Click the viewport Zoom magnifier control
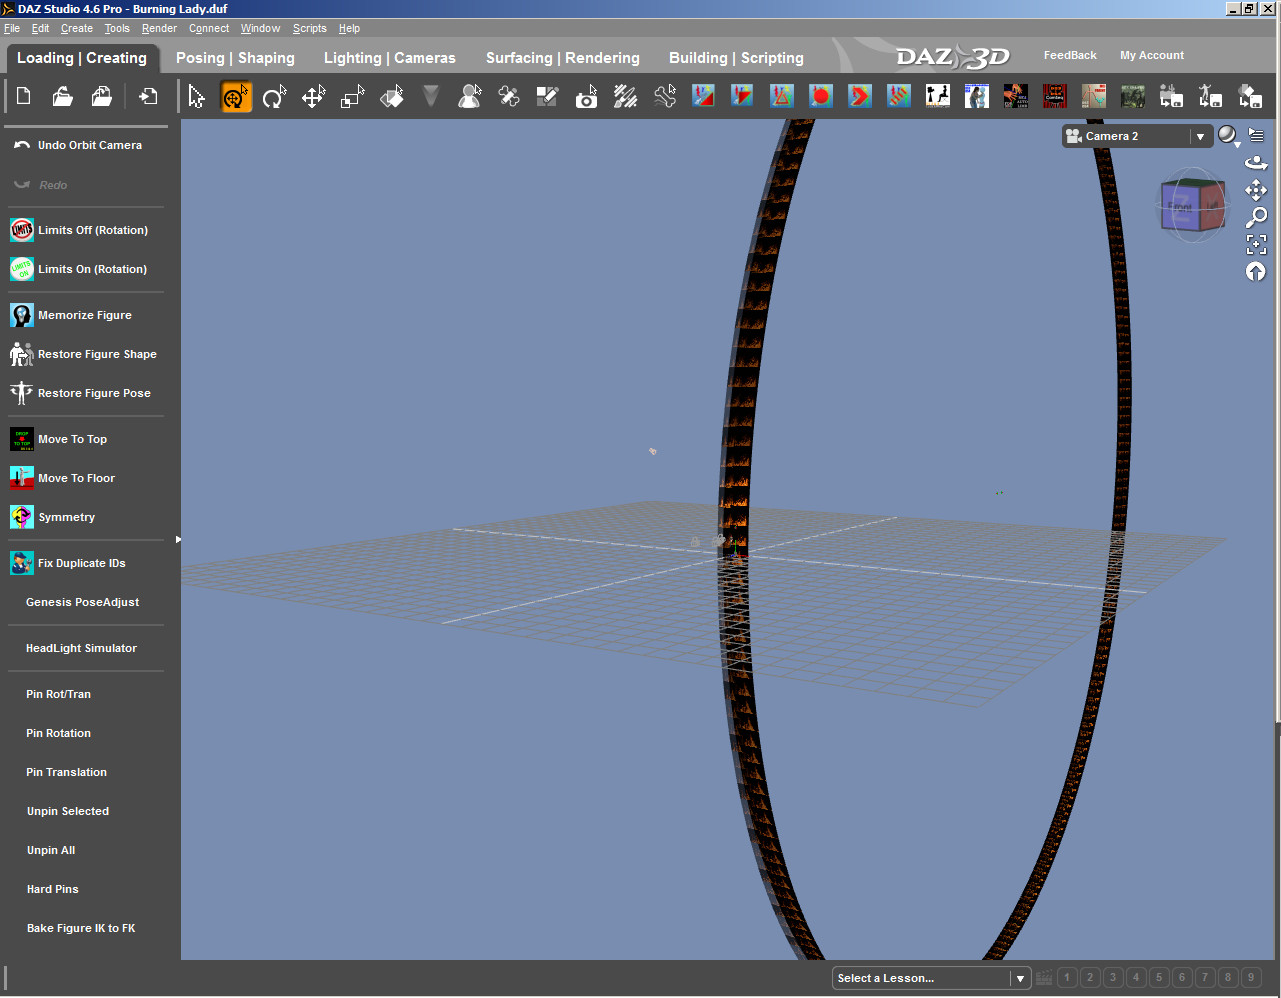1281x998 pixels. [1256, 217]
